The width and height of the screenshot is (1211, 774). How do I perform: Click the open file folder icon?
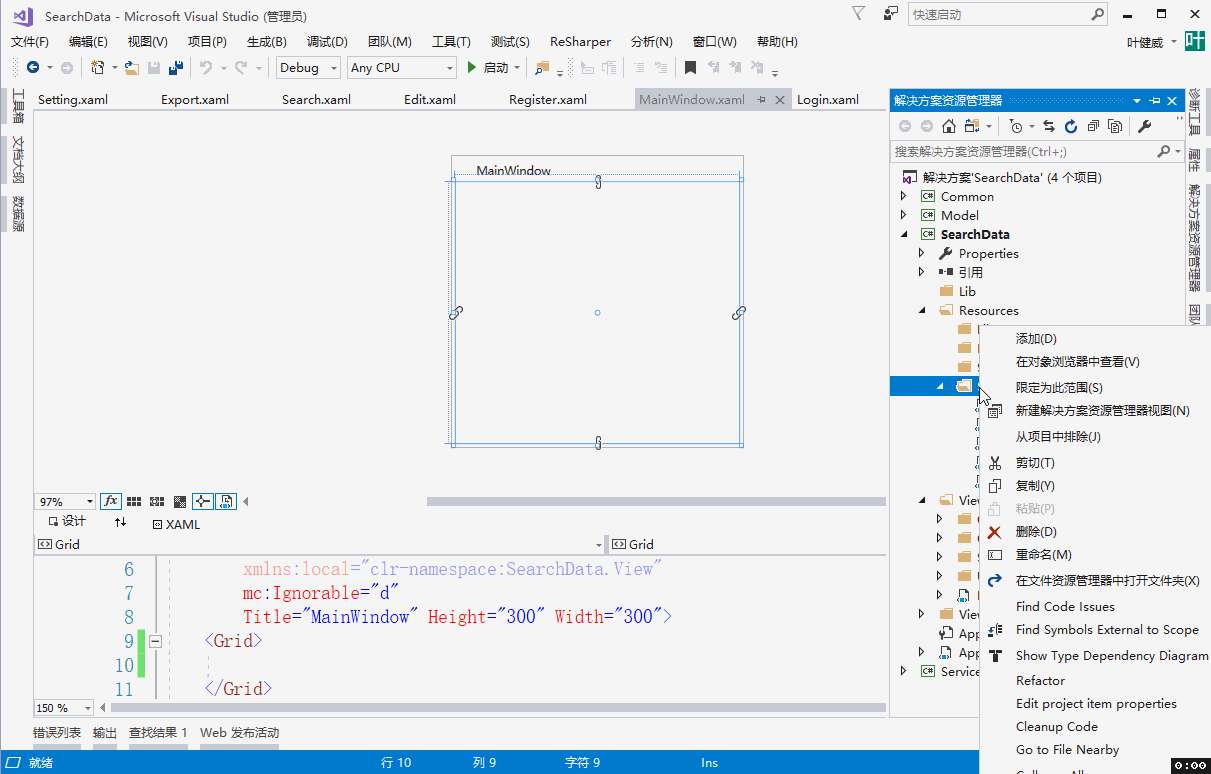click(132, 68)
